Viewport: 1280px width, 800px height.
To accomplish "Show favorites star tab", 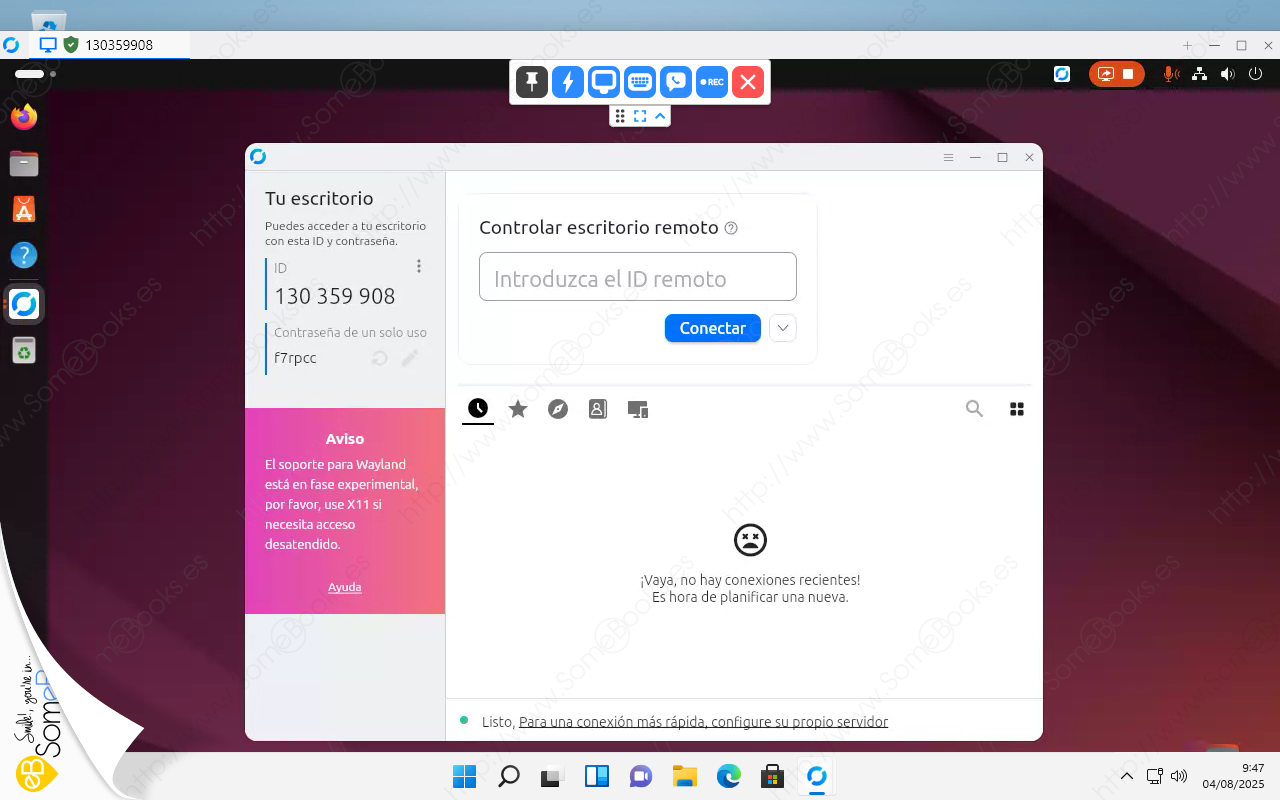I will coord(518,408).
